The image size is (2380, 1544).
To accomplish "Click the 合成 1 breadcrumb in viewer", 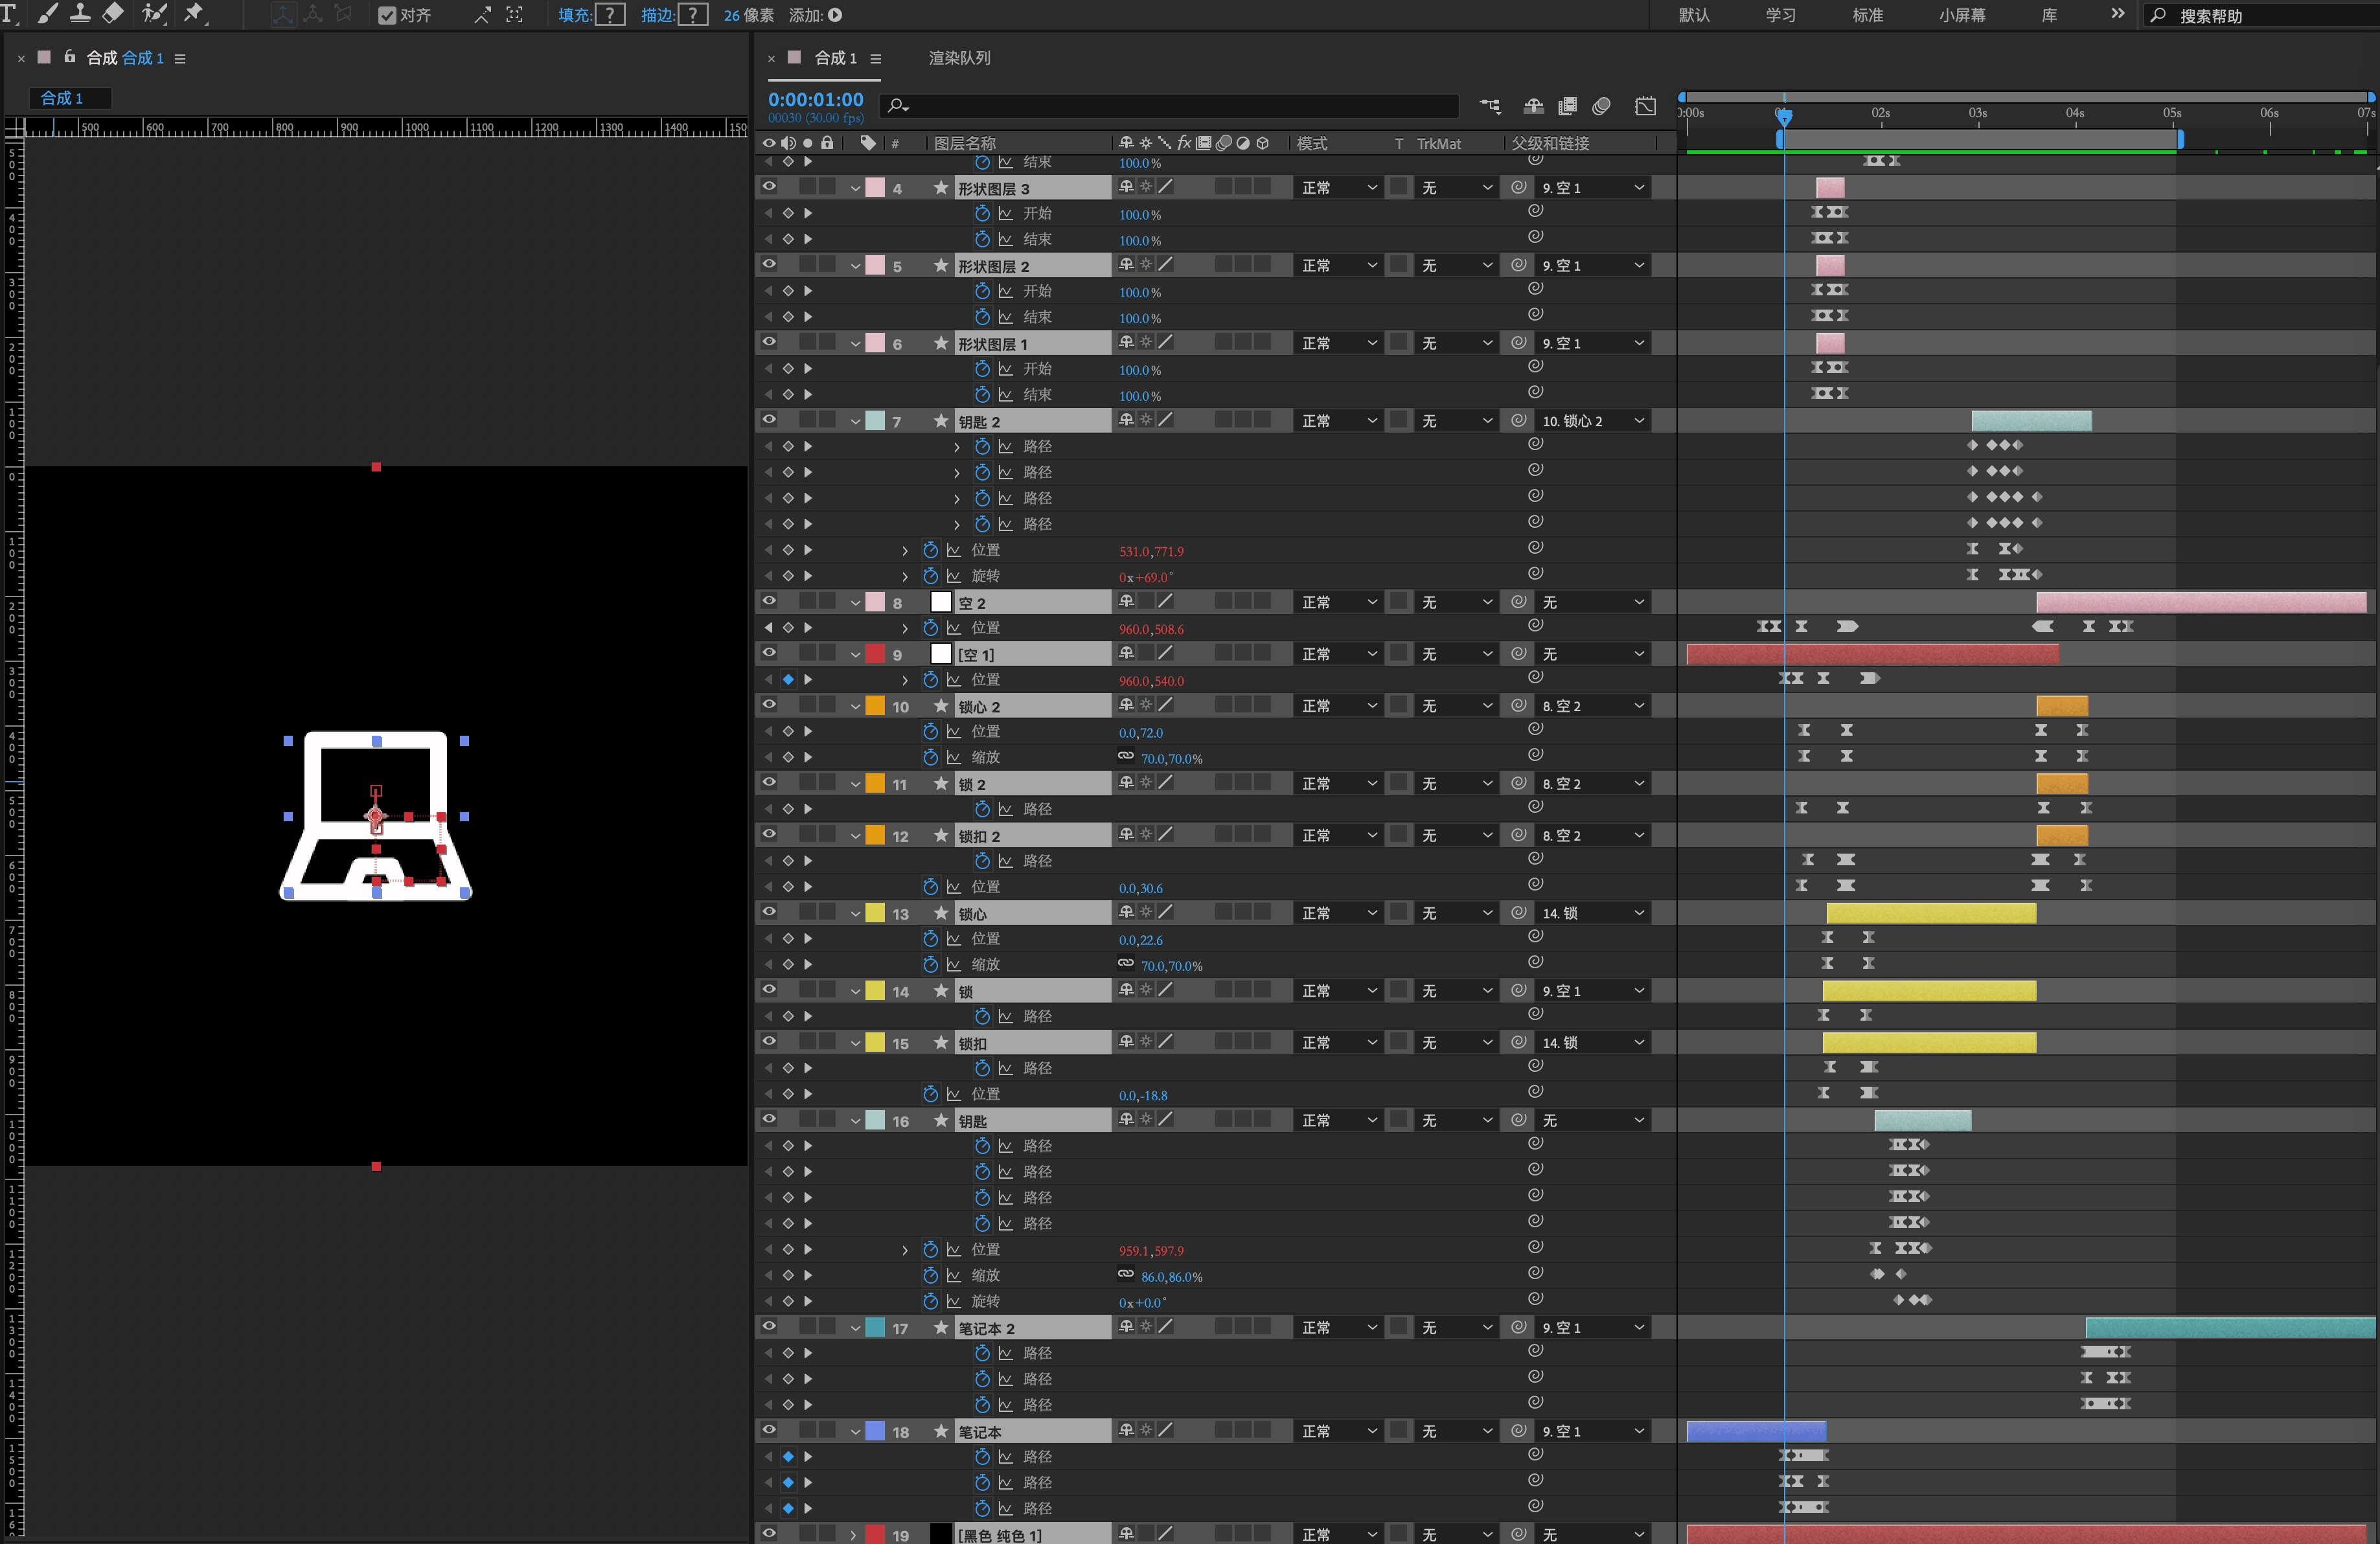I will [61, 98].
